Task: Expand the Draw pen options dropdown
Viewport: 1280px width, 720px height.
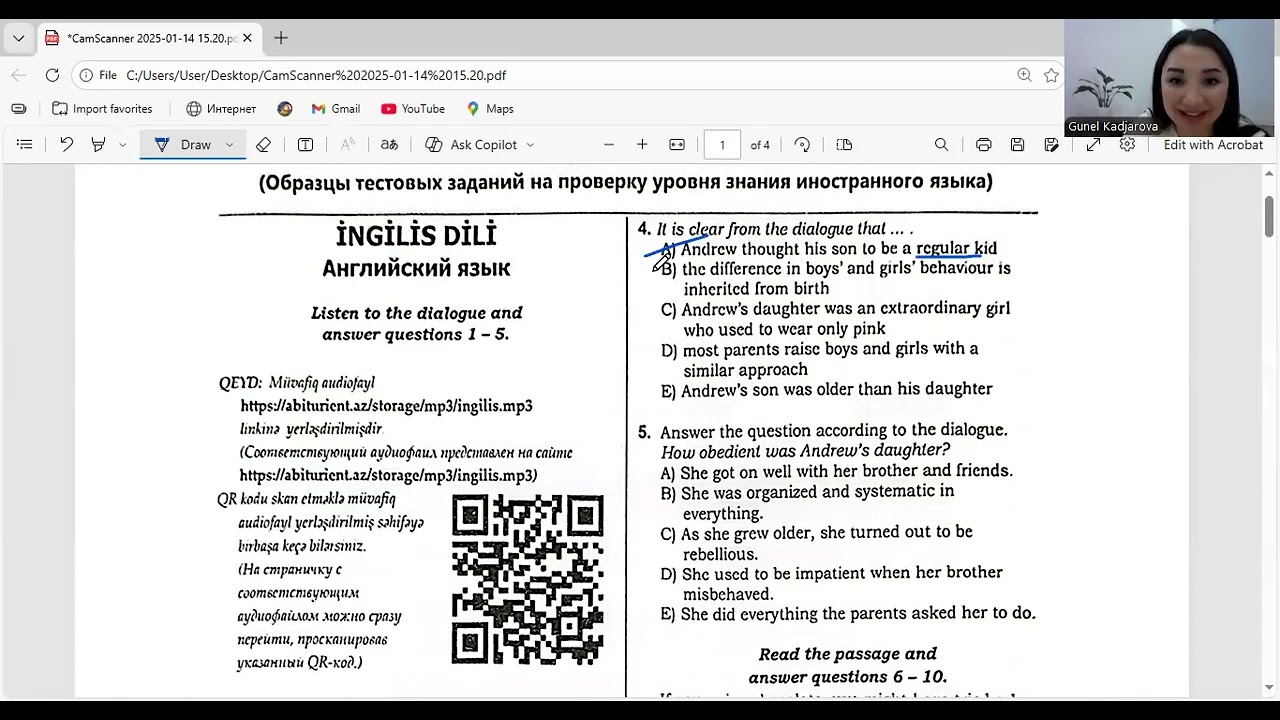Action: pos(229,145)
